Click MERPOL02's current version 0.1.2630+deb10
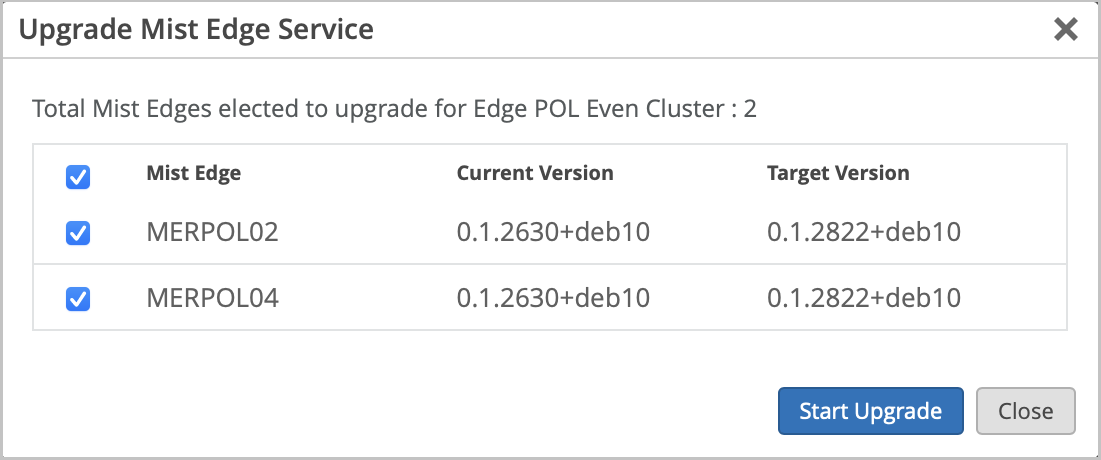 [x=553, y=233]
